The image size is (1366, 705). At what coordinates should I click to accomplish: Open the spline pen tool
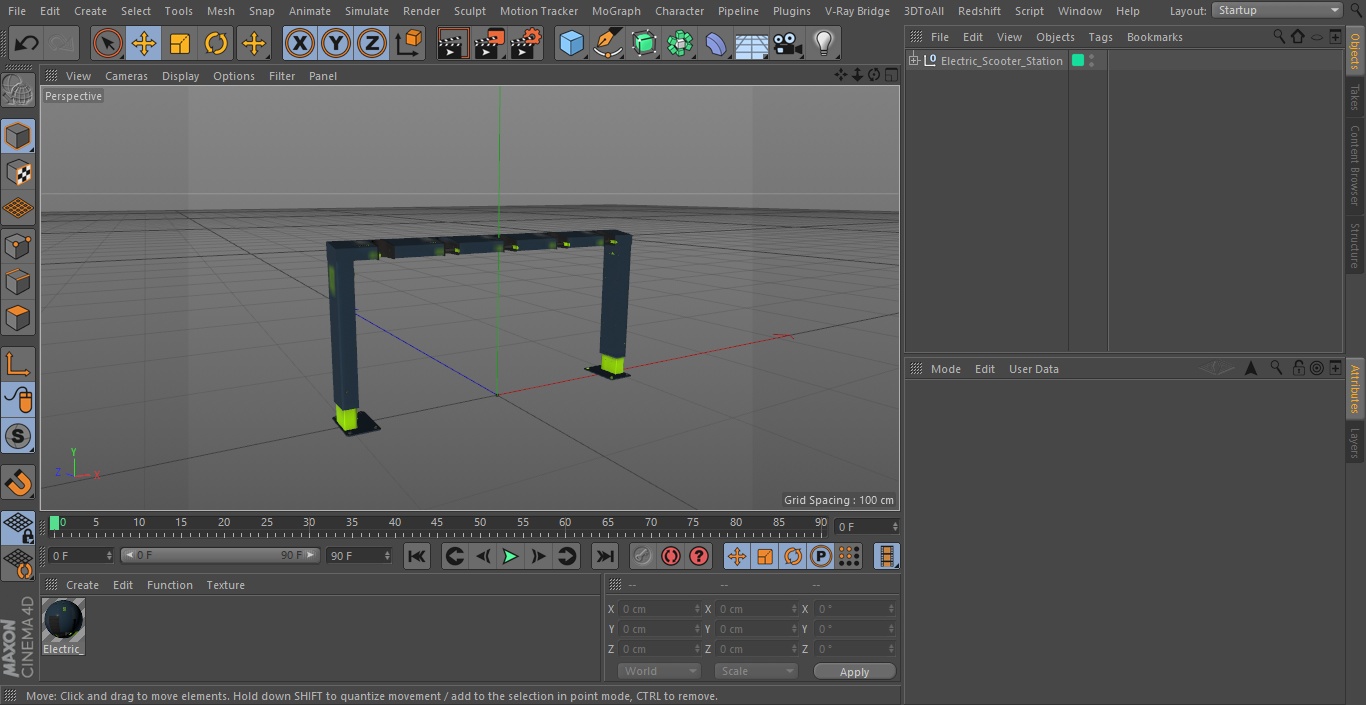(607, 43)
